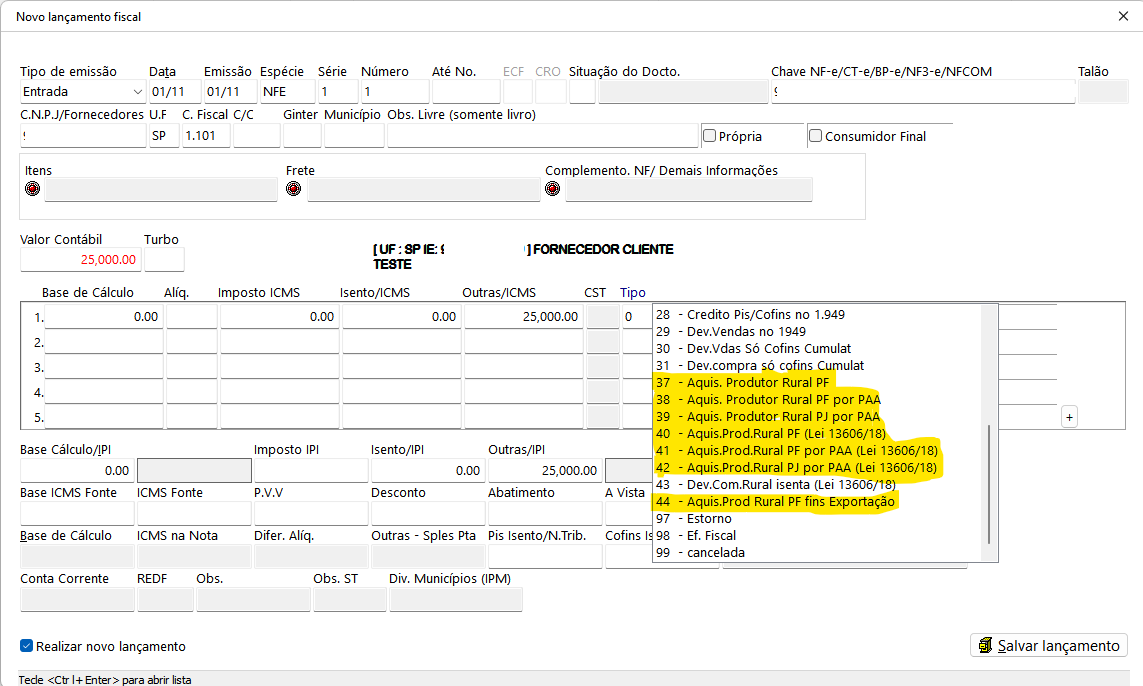Click the calculator icon on Salvar lançamento
This screenshot has width=1143, height=686.
click(x=986, y=645)
